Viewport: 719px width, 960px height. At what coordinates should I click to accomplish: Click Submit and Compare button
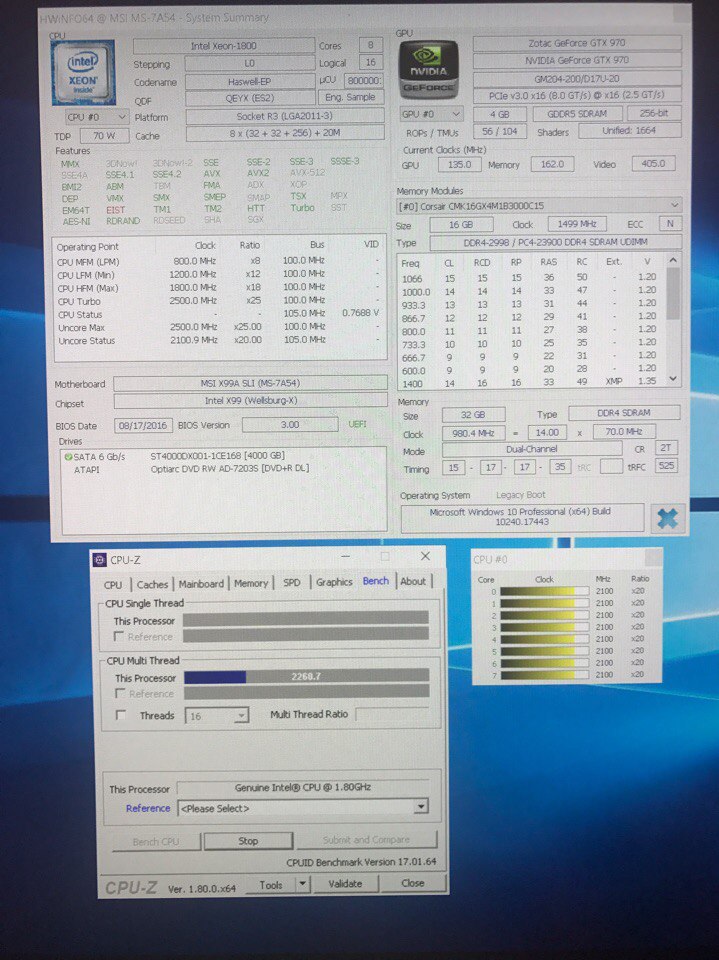coord(366,839)
